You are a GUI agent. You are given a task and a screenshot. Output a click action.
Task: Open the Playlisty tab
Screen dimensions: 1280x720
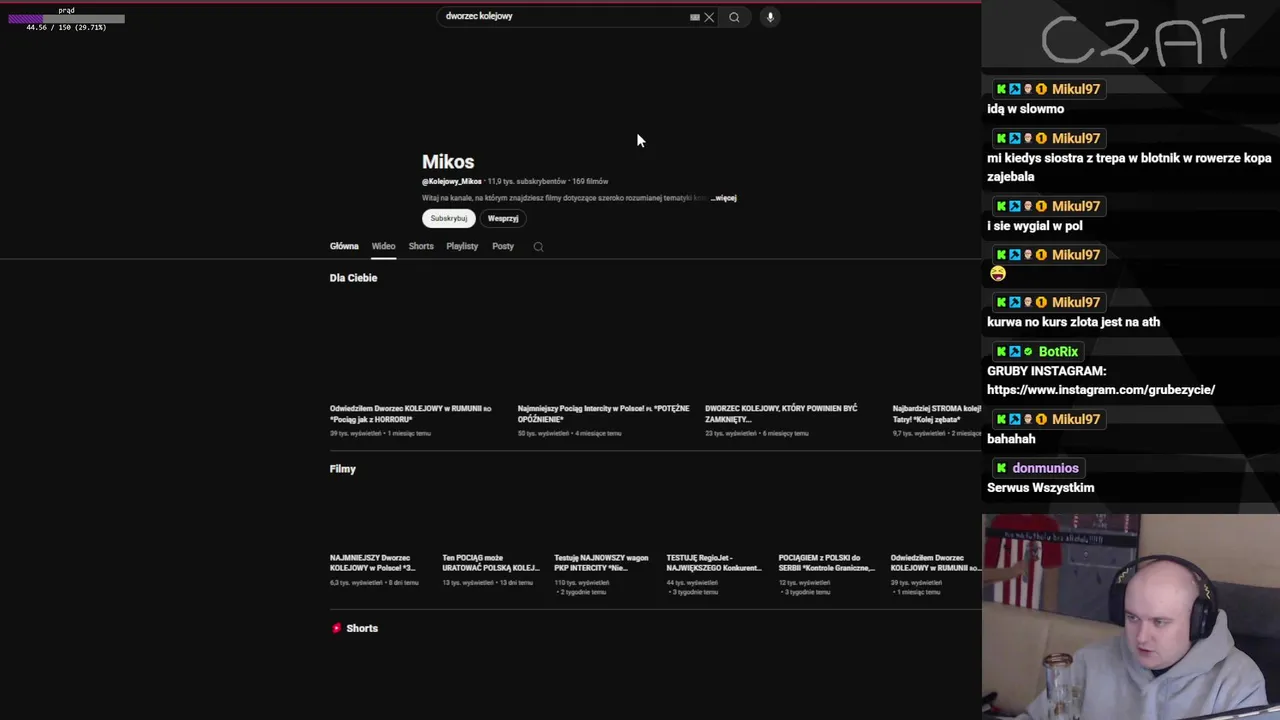click(462, 246)
